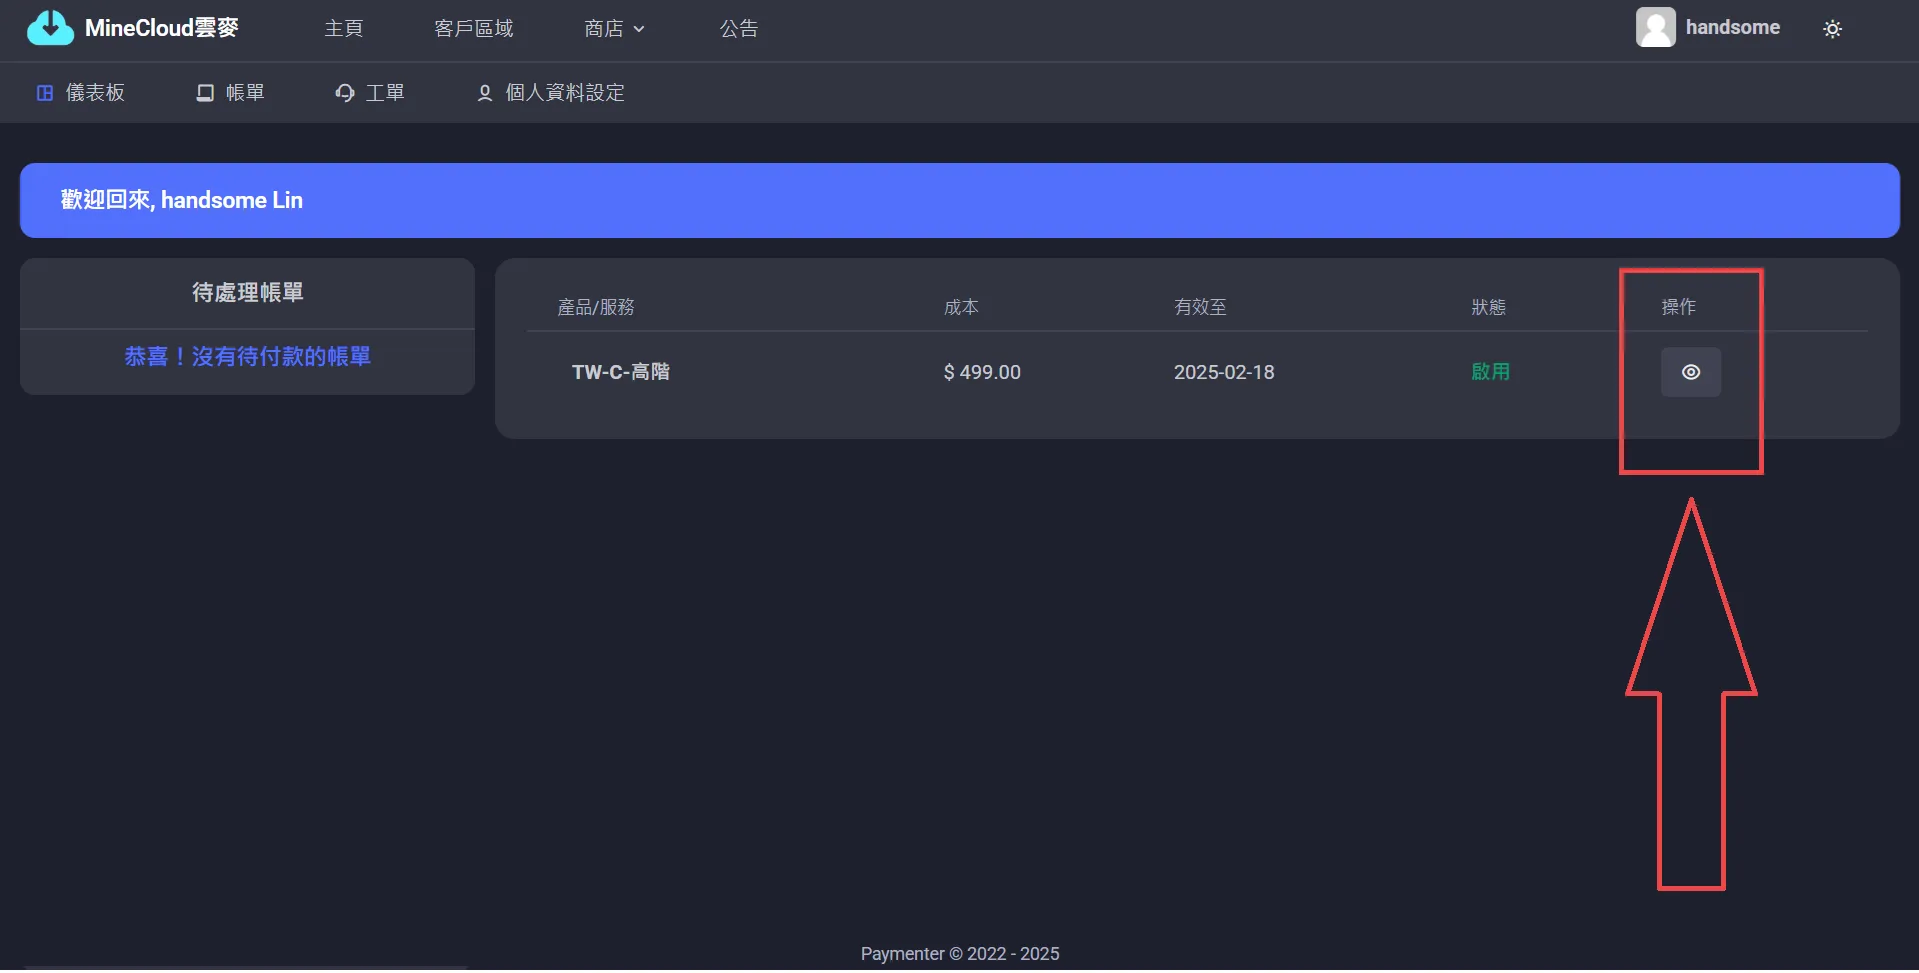
Task: Click the MineCloud雲麥 brand name text
Action: pos(162,28)
